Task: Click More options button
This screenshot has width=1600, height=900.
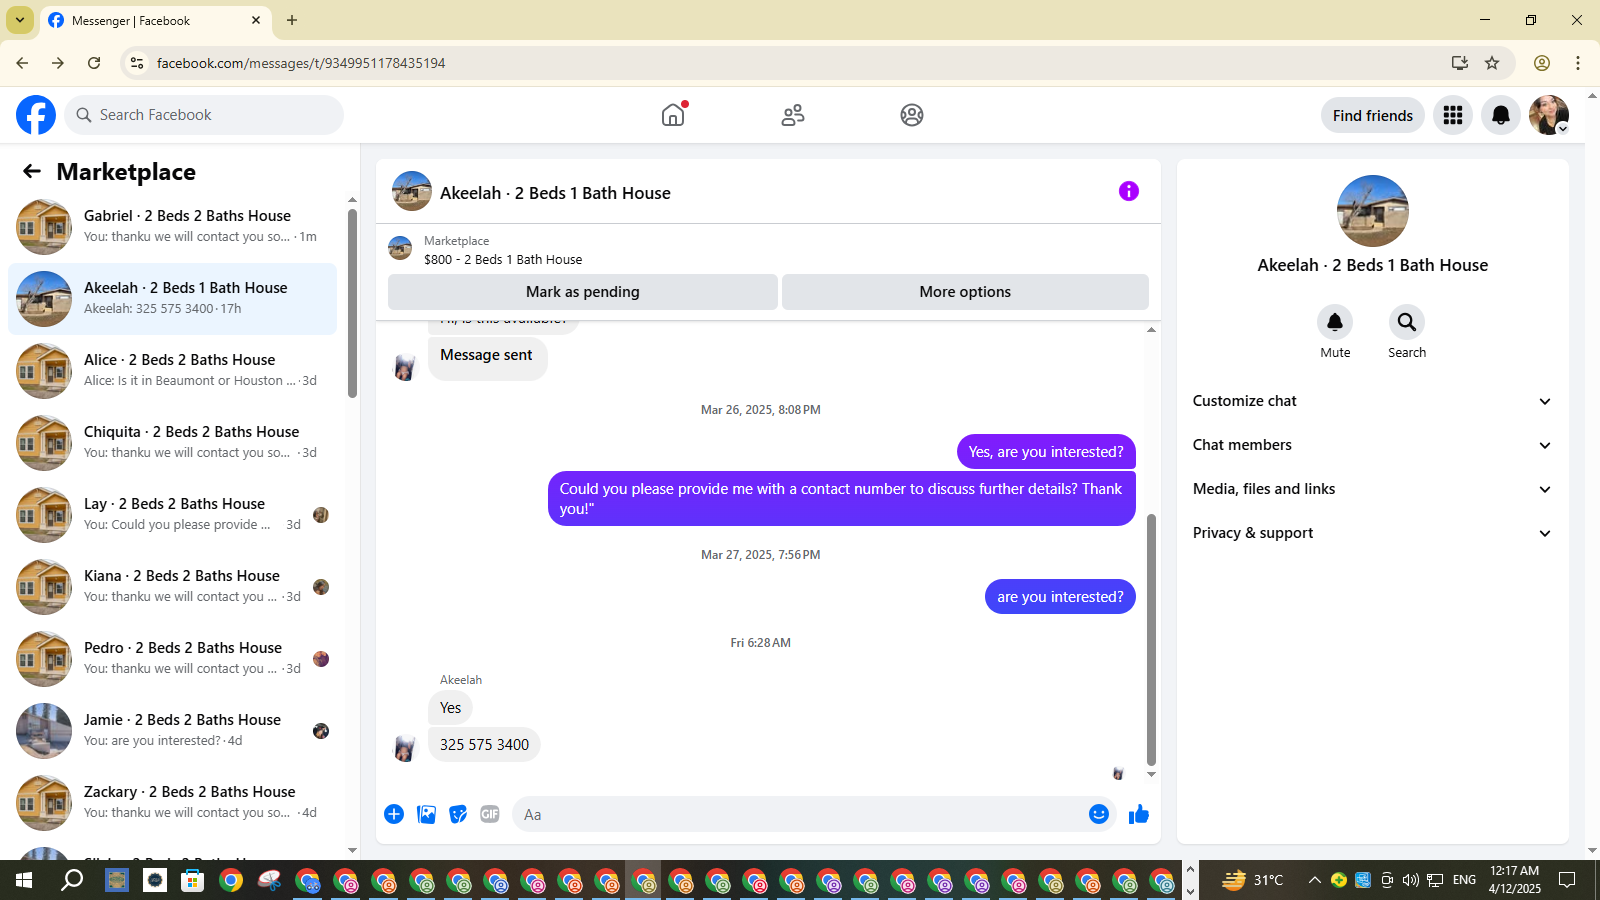Action: 965,292
